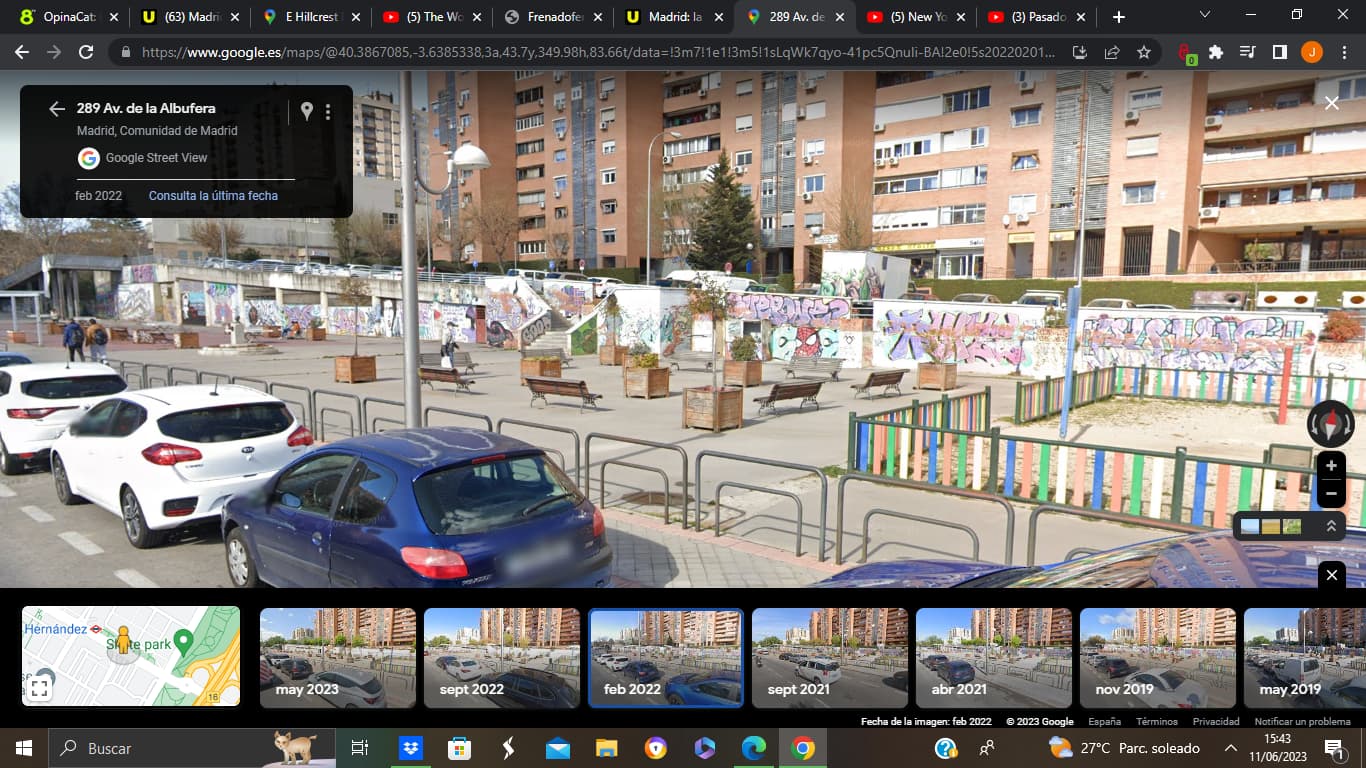Zoom in with the plus button
The height and width of the screenshot is (768, 1366).
(1331, 466)
